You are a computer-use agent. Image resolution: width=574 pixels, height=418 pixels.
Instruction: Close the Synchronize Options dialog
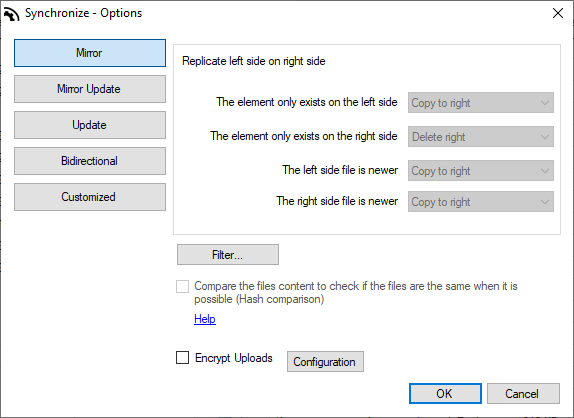click(x=558, y=13)
